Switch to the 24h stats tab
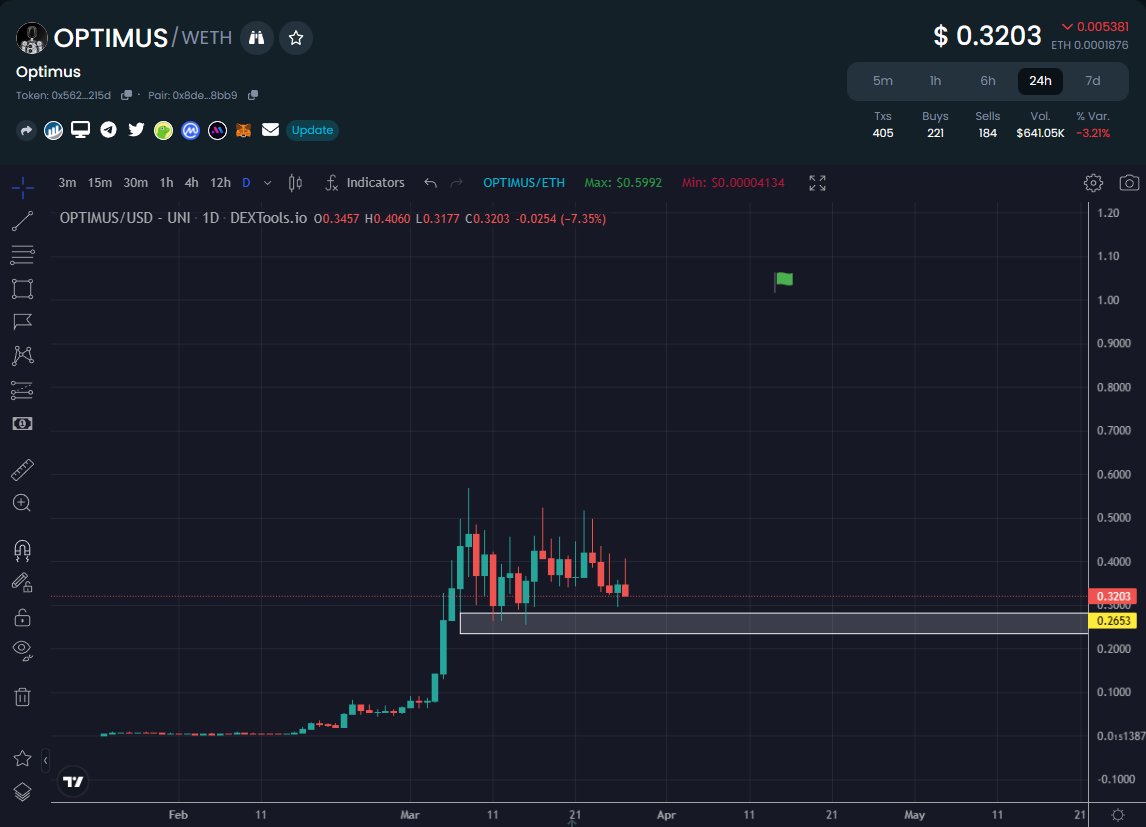Image resolution: width=1146 pixels, height=827 pixels. (1040, 81)
